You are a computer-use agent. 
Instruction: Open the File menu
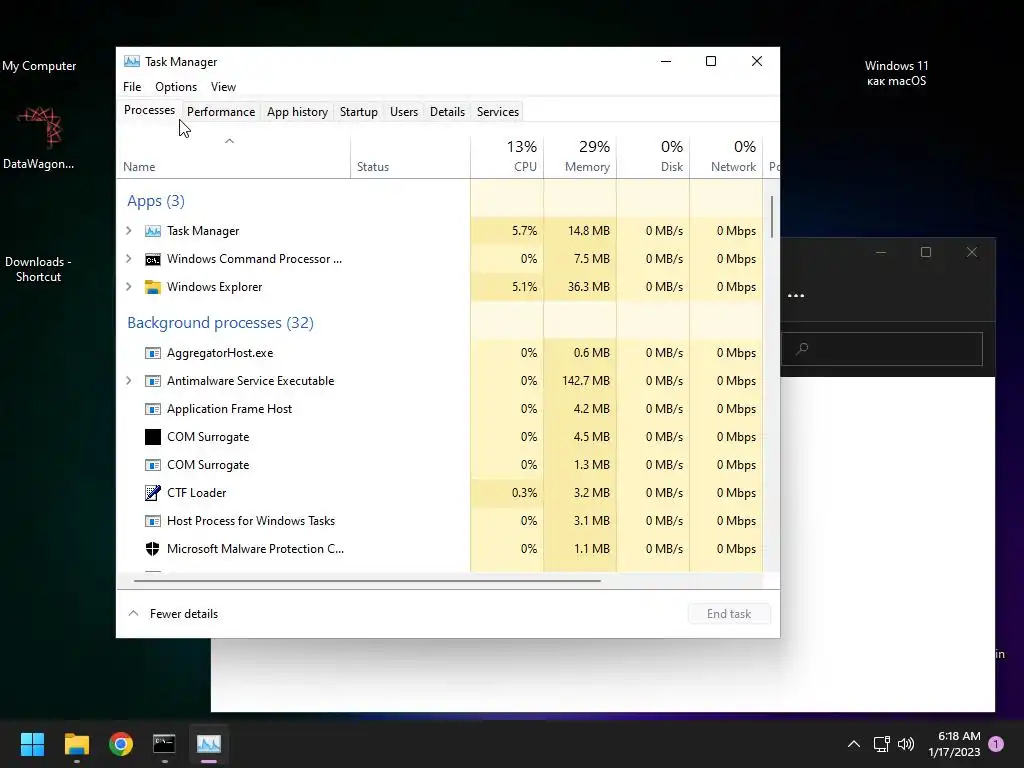point(132,87)
